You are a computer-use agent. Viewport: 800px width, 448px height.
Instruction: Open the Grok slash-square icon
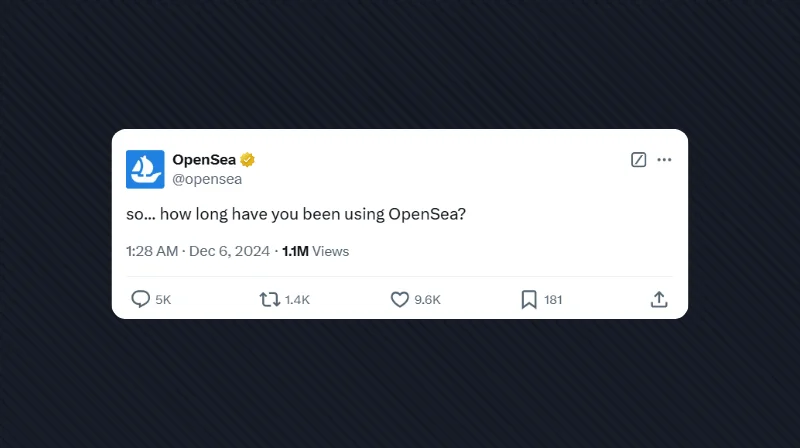(639, 160)
